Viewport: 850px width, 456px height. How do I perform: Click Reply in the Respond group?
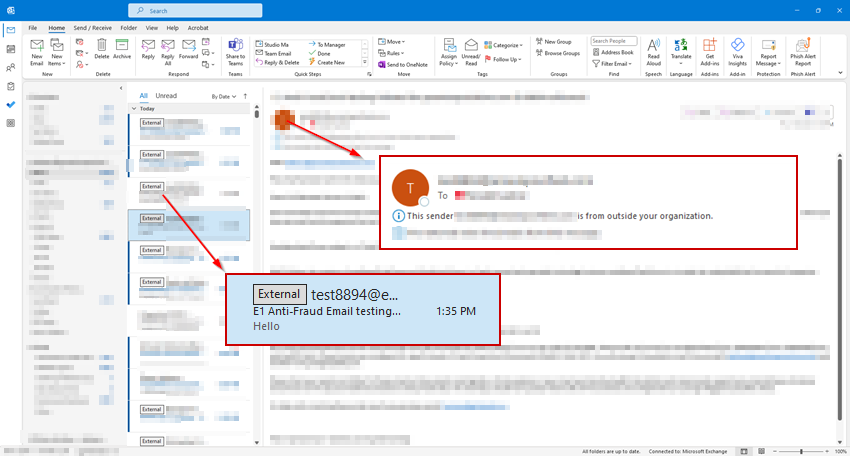[148, 49]
